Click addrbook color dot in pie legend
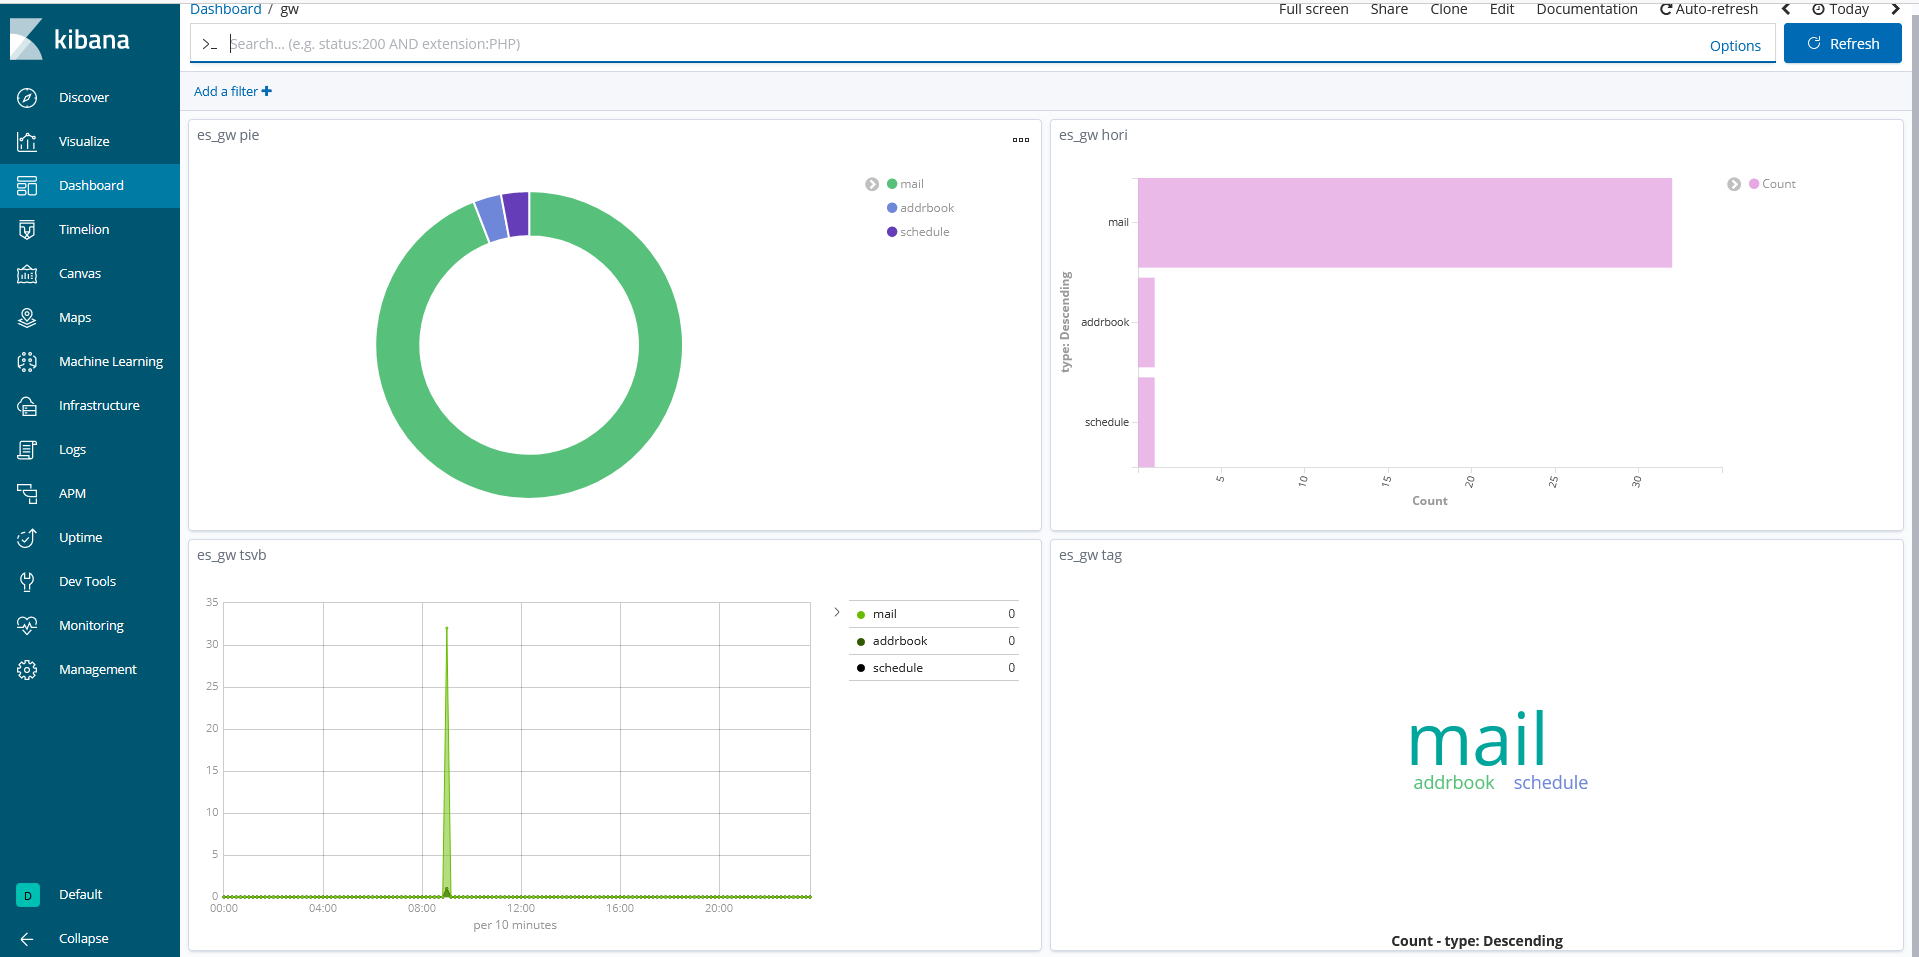The image size is (1919, 957). click(x=892, y=208)
